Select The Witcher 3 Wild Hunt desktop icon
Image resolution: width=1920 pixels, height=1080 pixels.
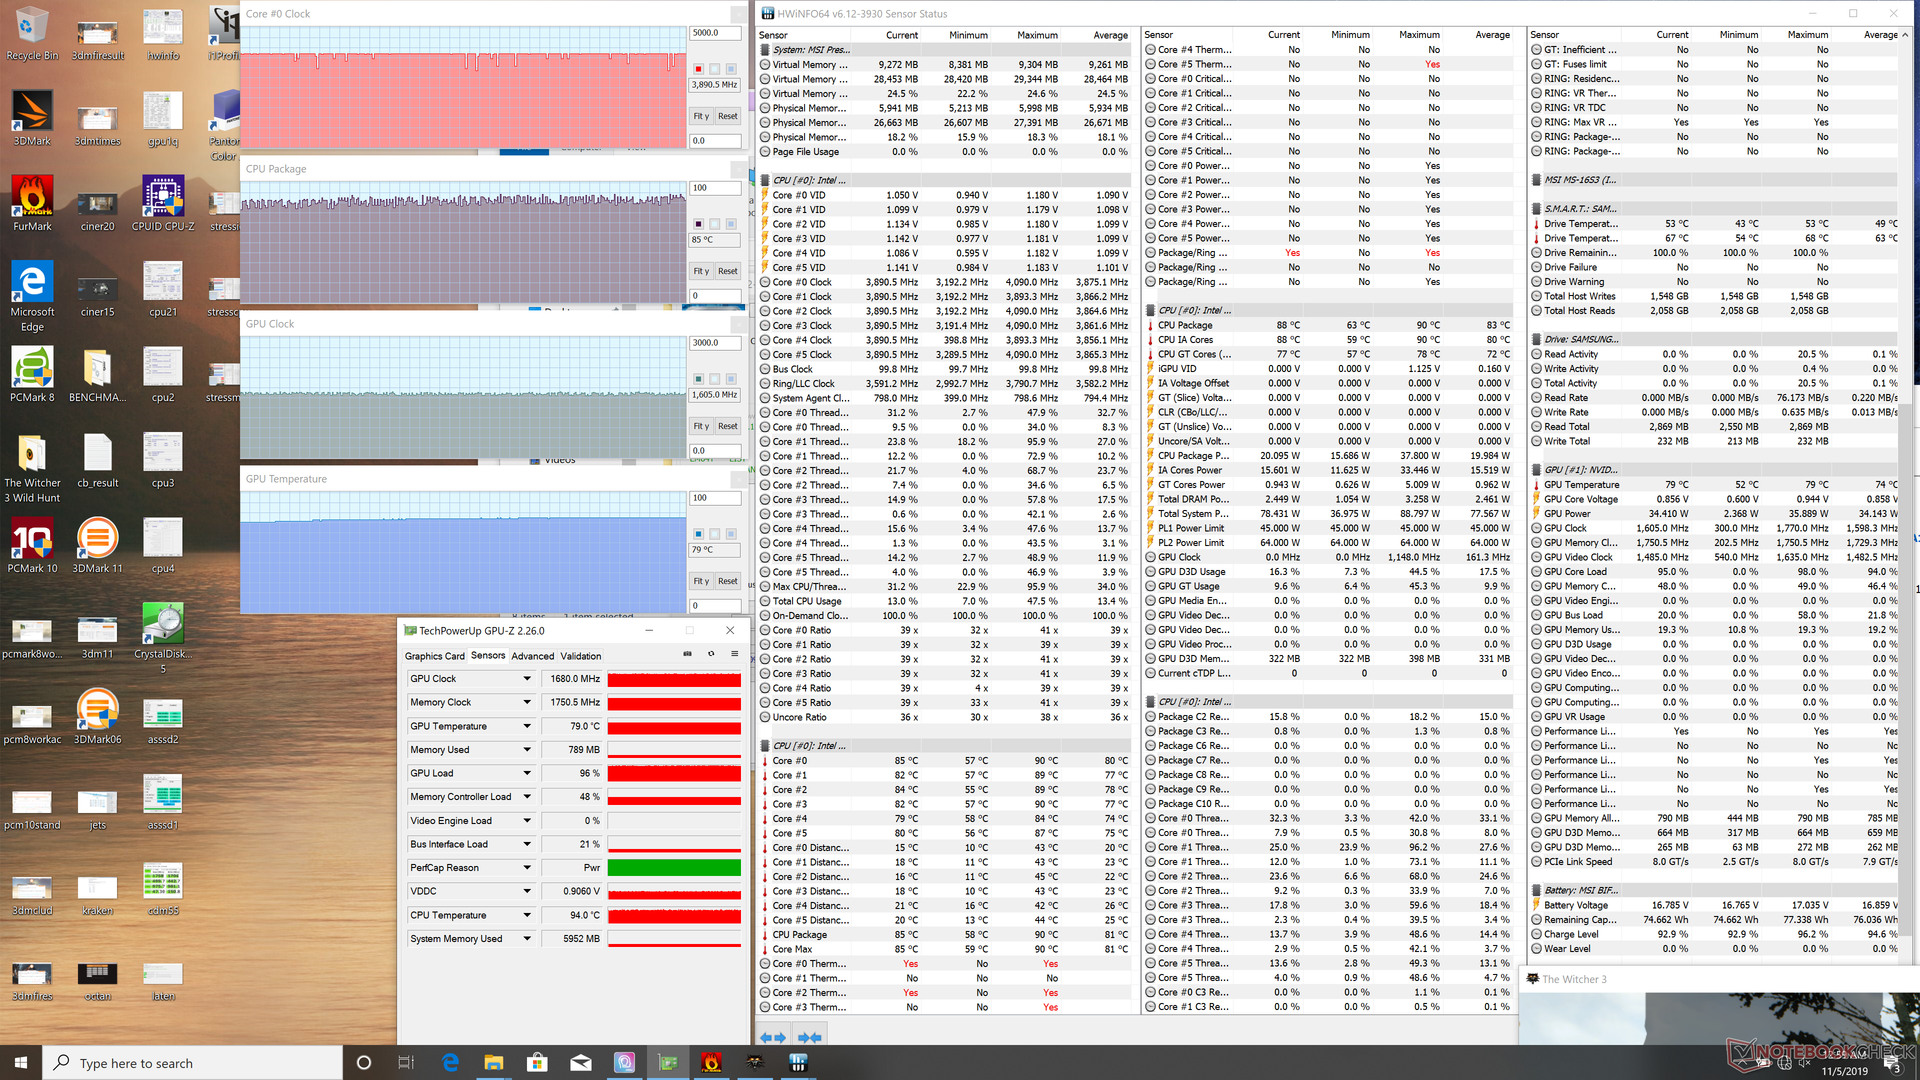[x=32, y=468]
